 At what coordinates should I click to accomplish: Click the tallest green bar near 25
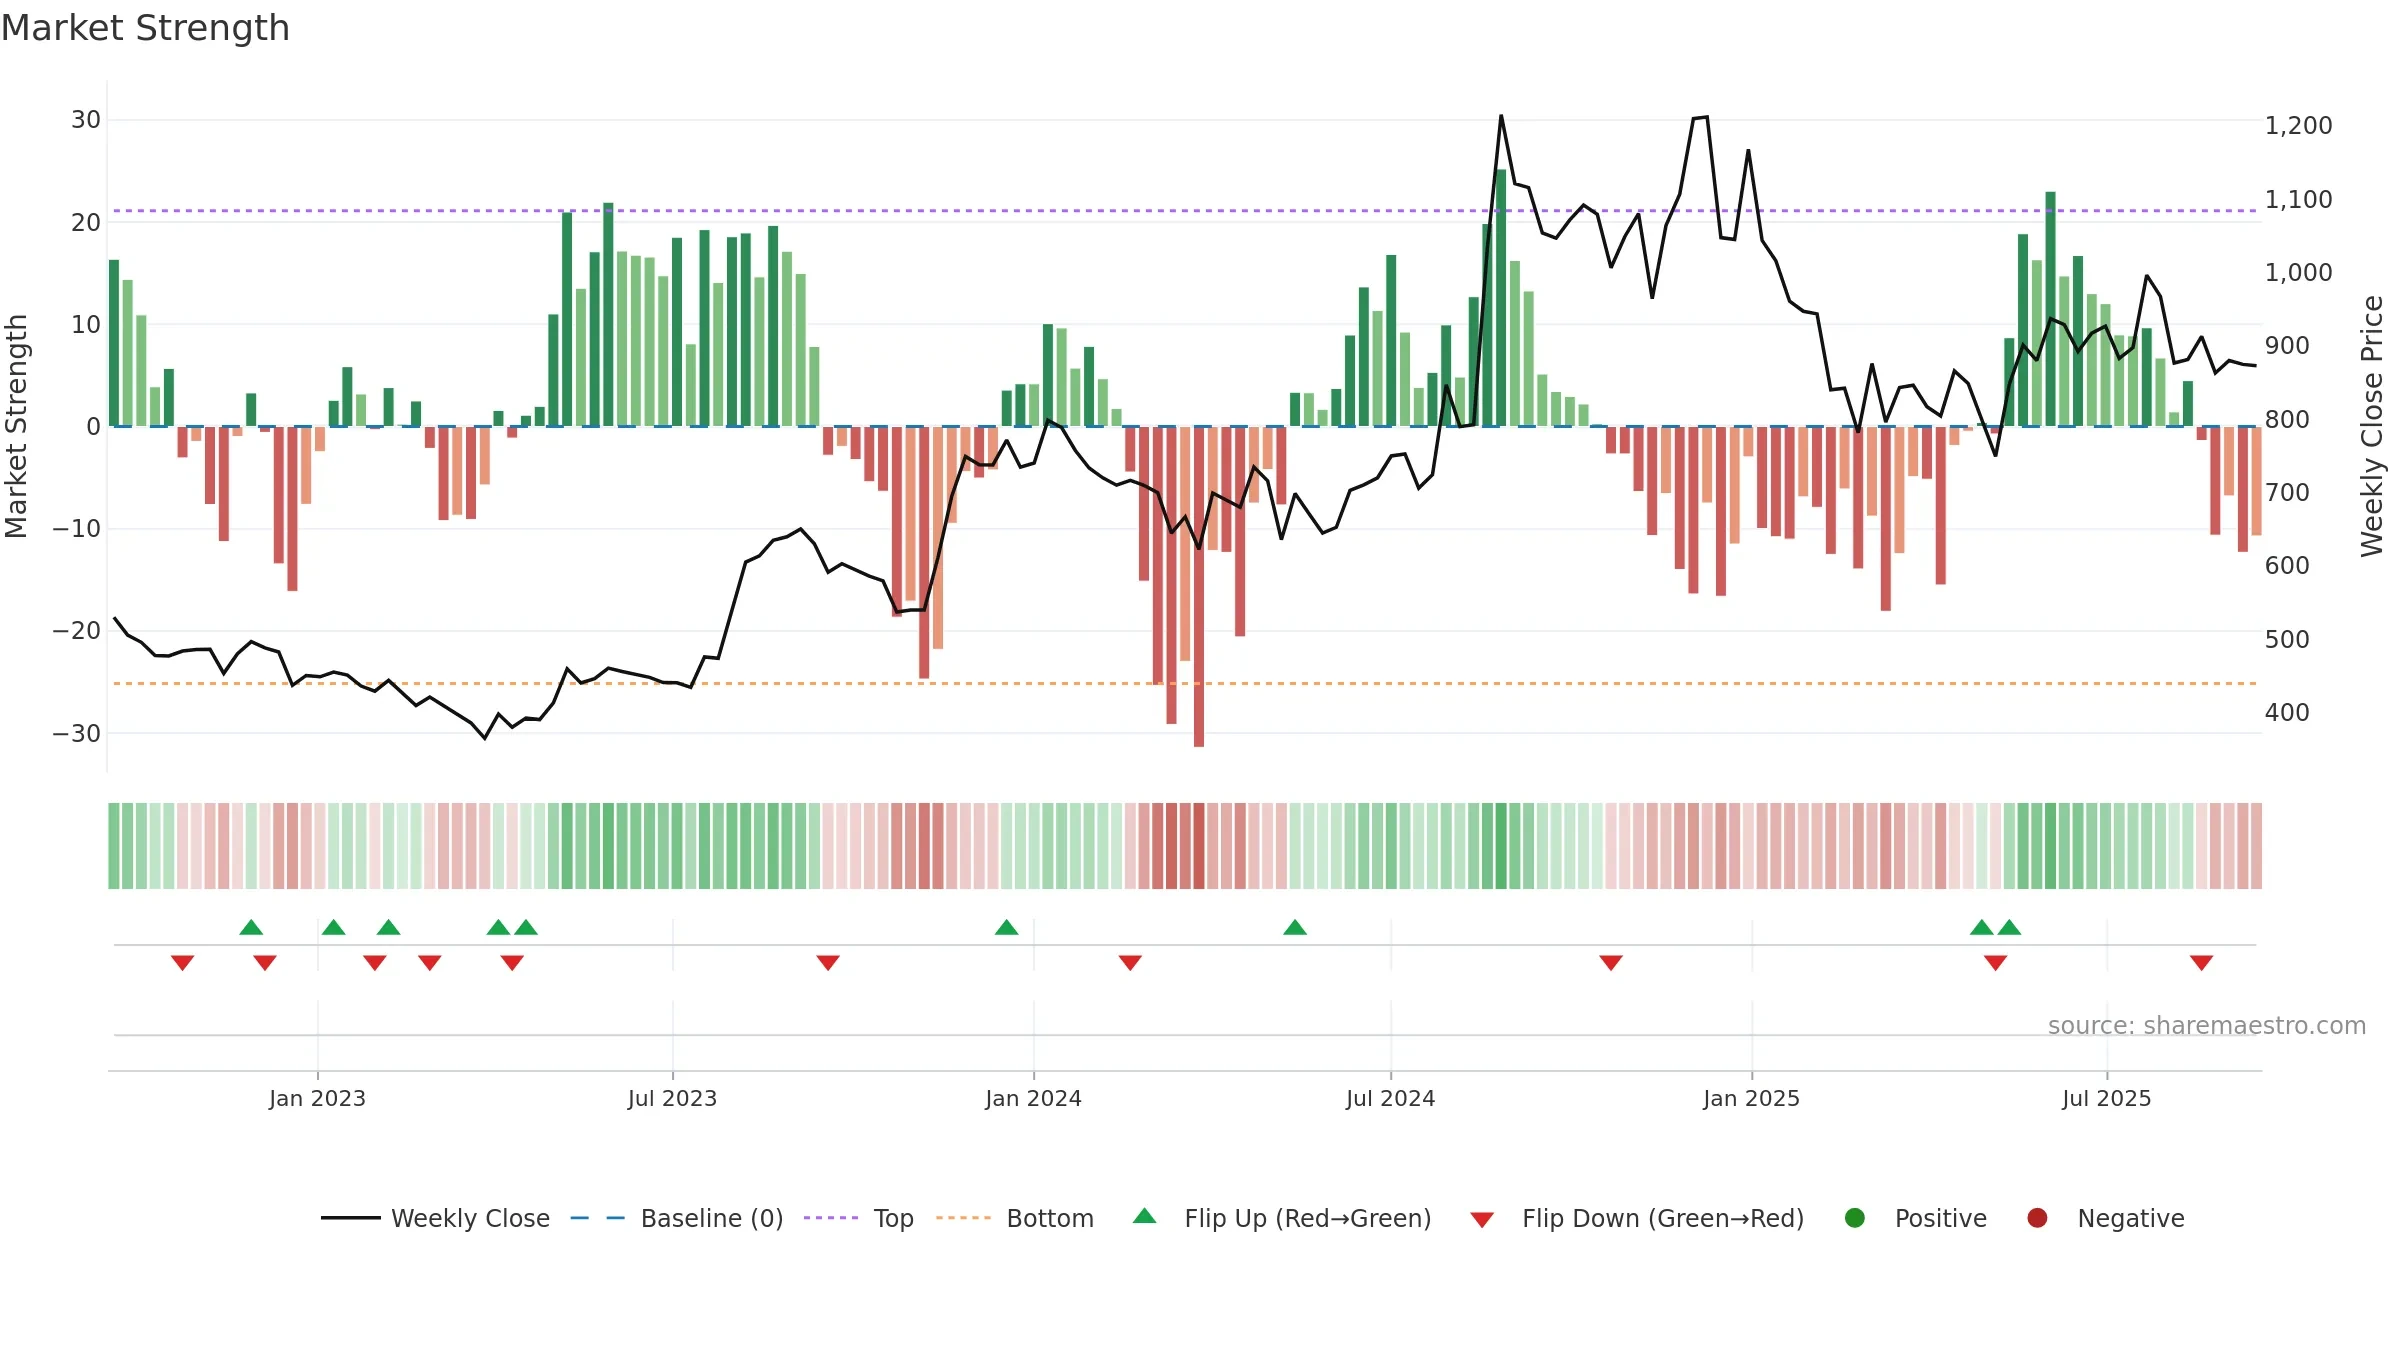[x=1501, y=298]
